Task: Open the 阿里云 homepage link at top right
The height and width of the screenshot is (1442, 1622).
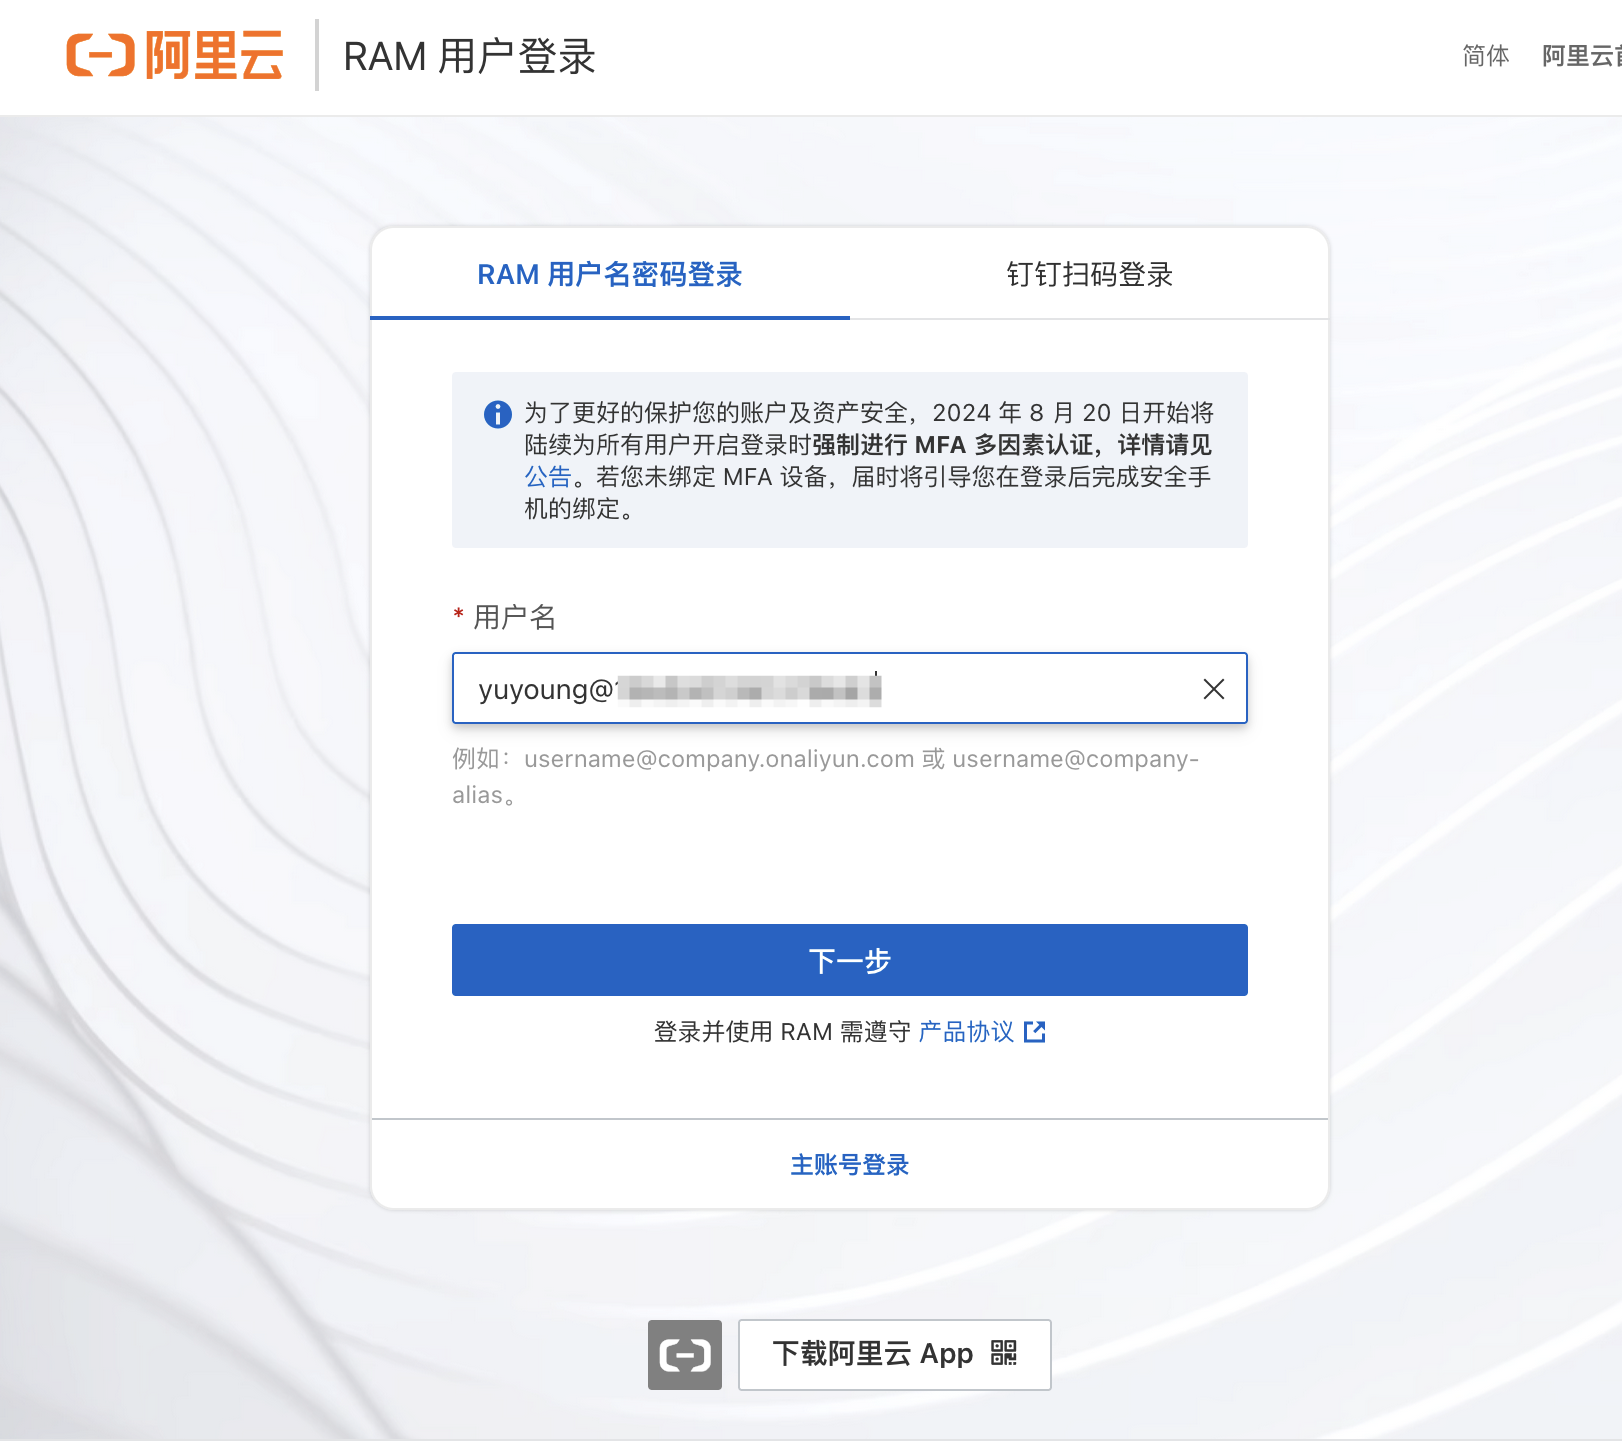Action: pyautogui.click(x=1581, y=56)
